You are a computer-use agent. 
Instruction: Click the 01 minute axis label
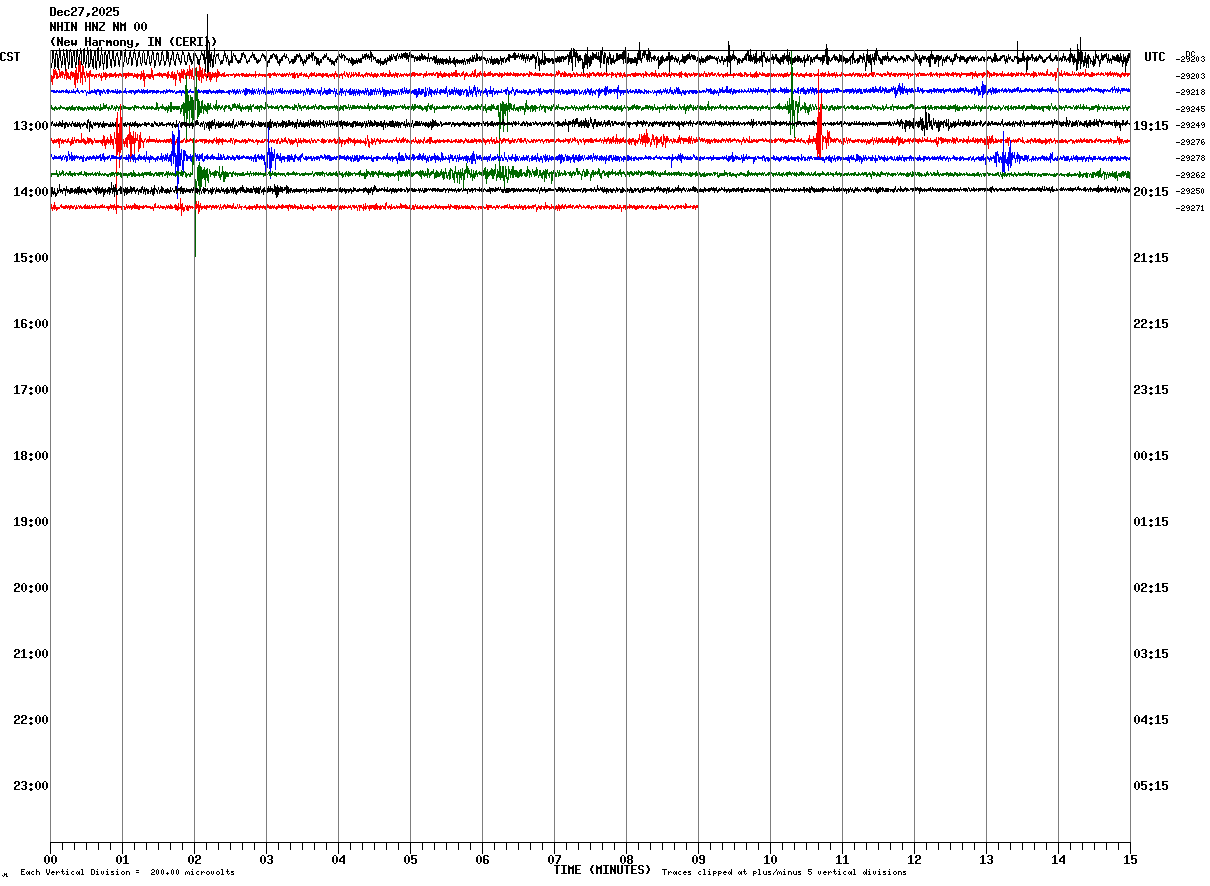pyautogui.click(x=122, y=860)
